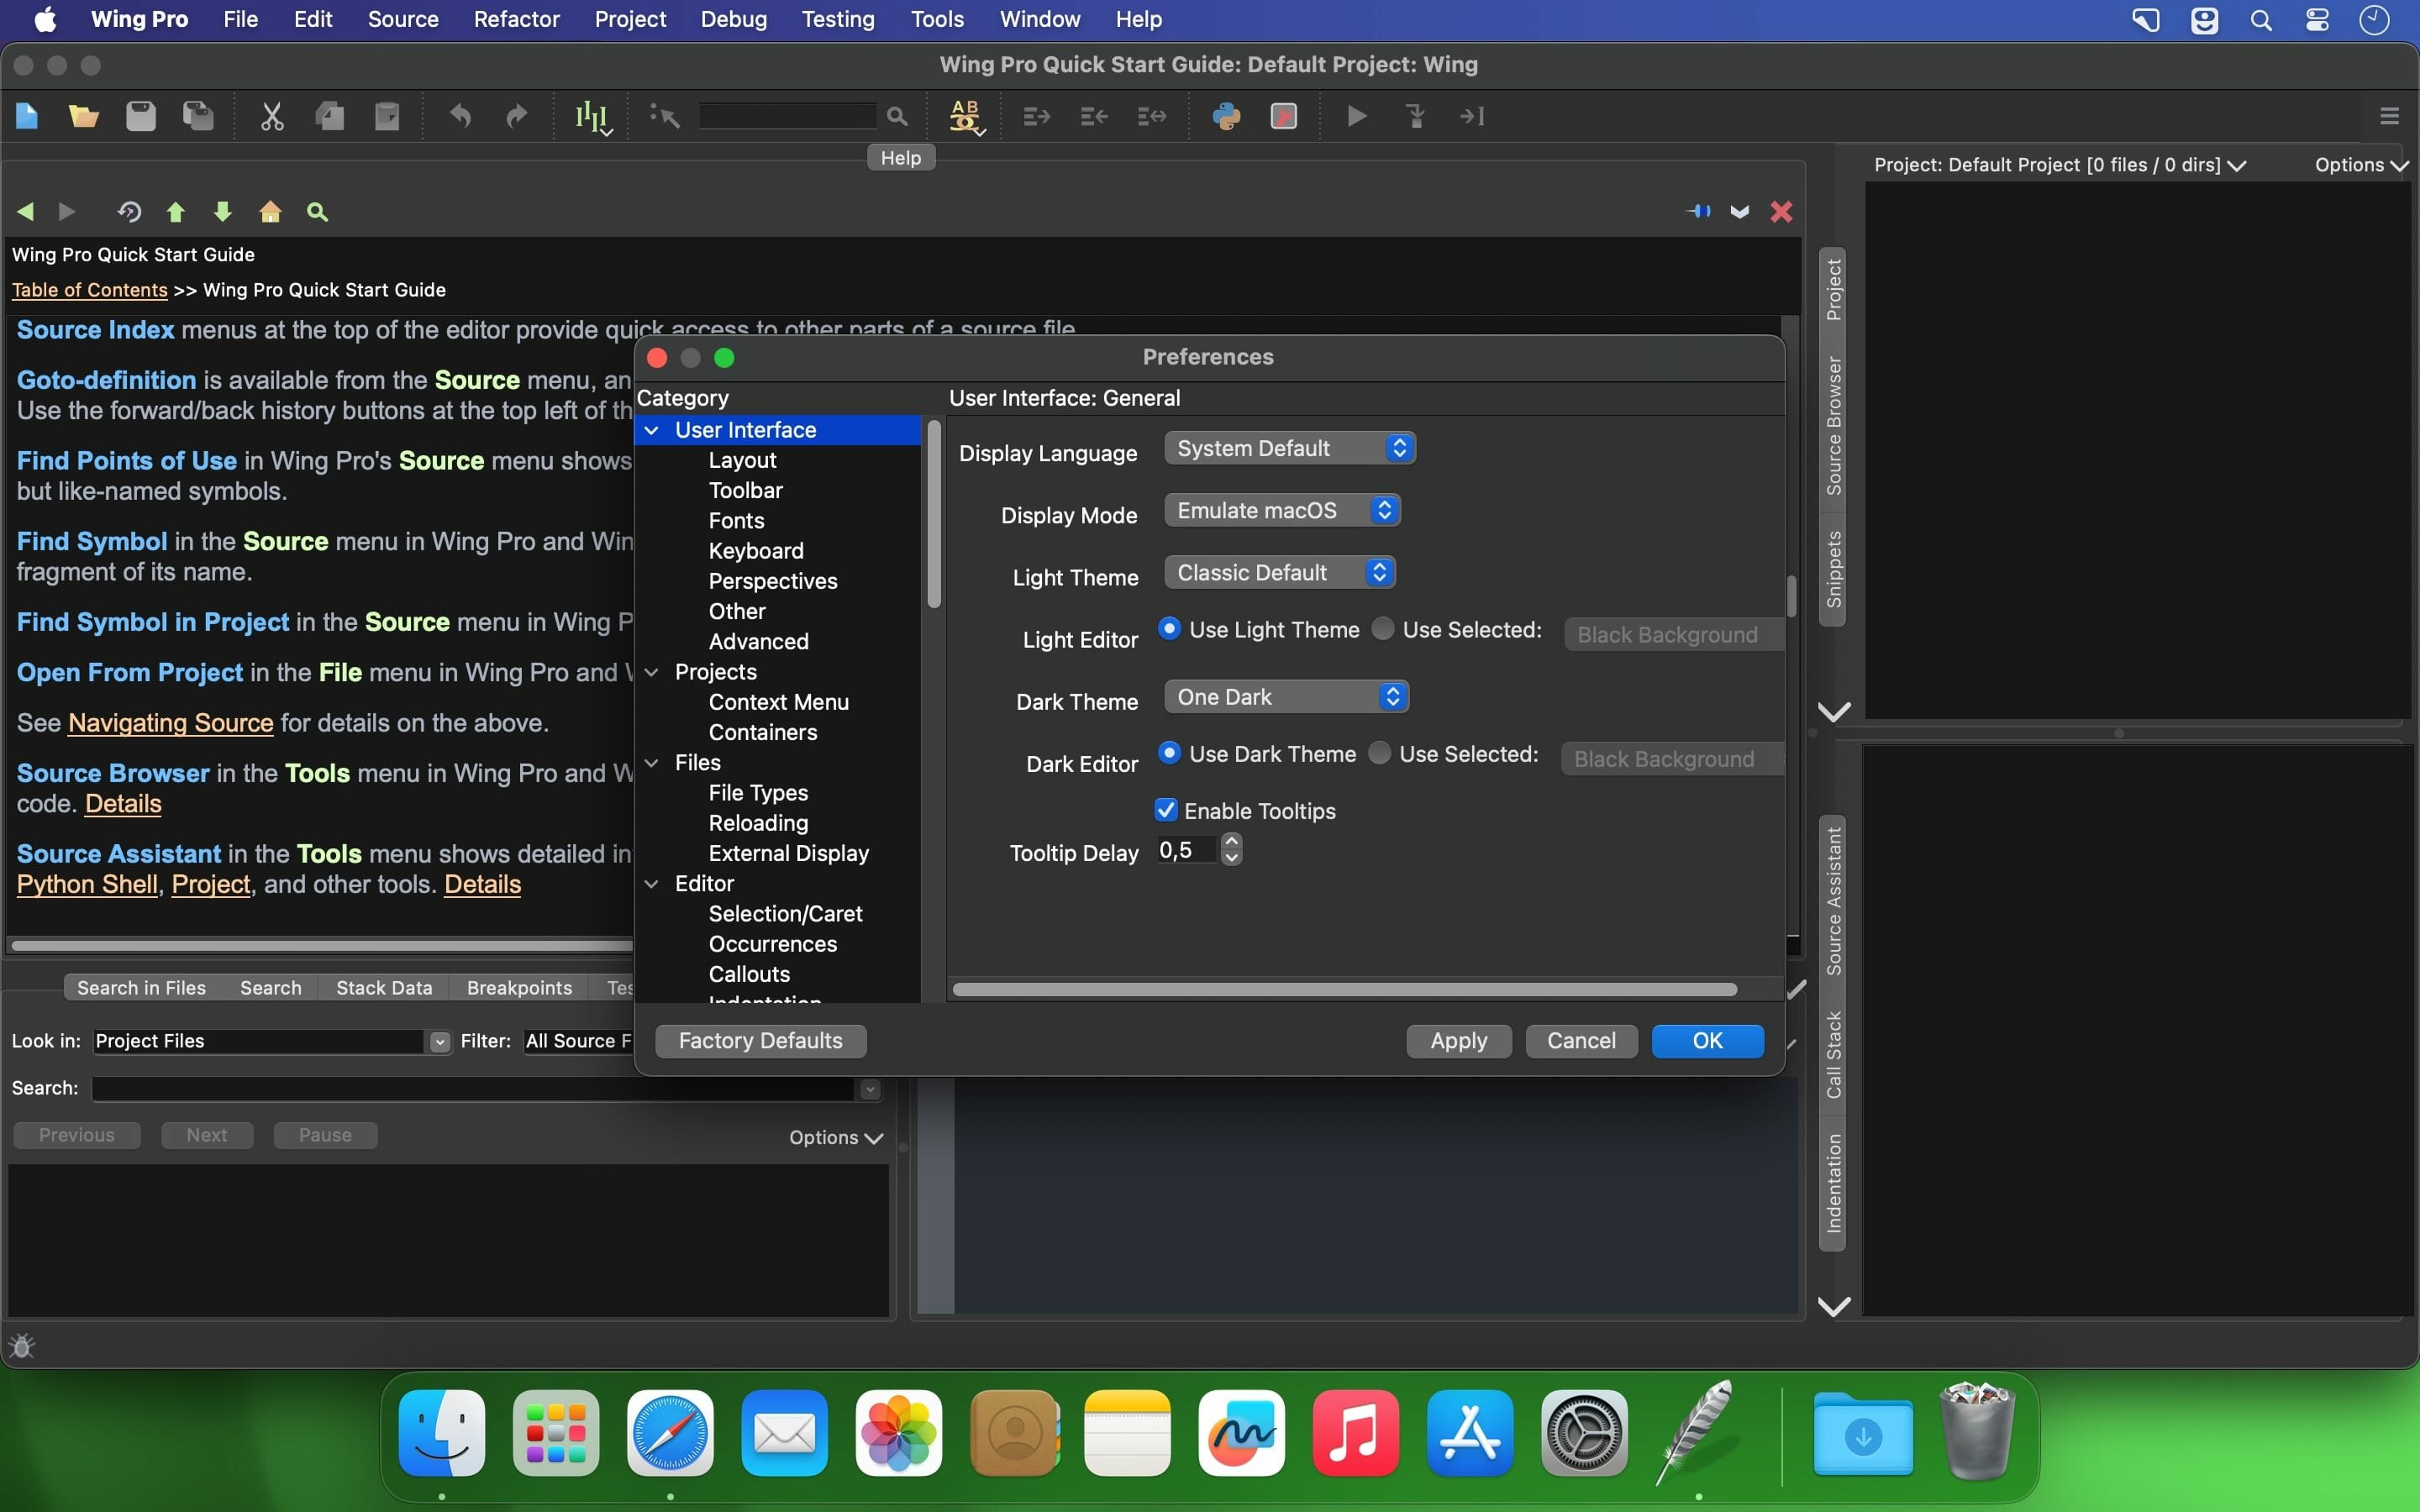This screenshot has width=2420, height=1512.
Task: Select Dark Editor Use Selected radio button
Action: click(1380, 753)
